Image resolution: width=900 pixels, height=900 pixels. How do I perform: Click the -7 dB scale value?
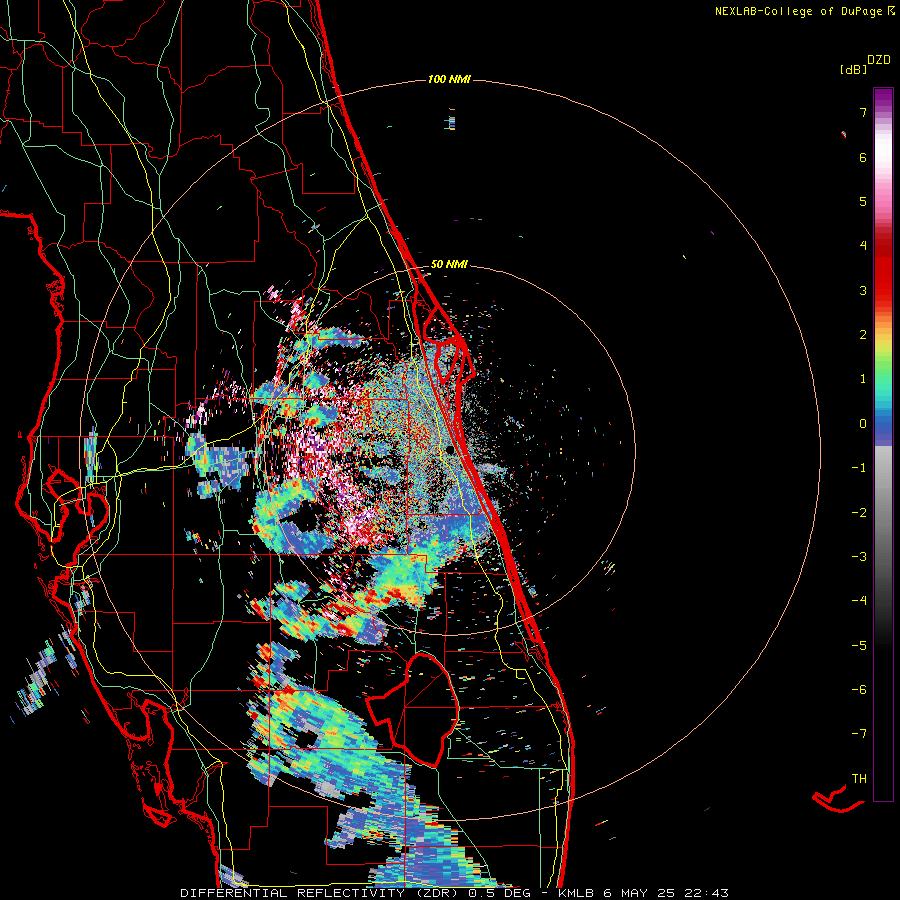(859, 734)
